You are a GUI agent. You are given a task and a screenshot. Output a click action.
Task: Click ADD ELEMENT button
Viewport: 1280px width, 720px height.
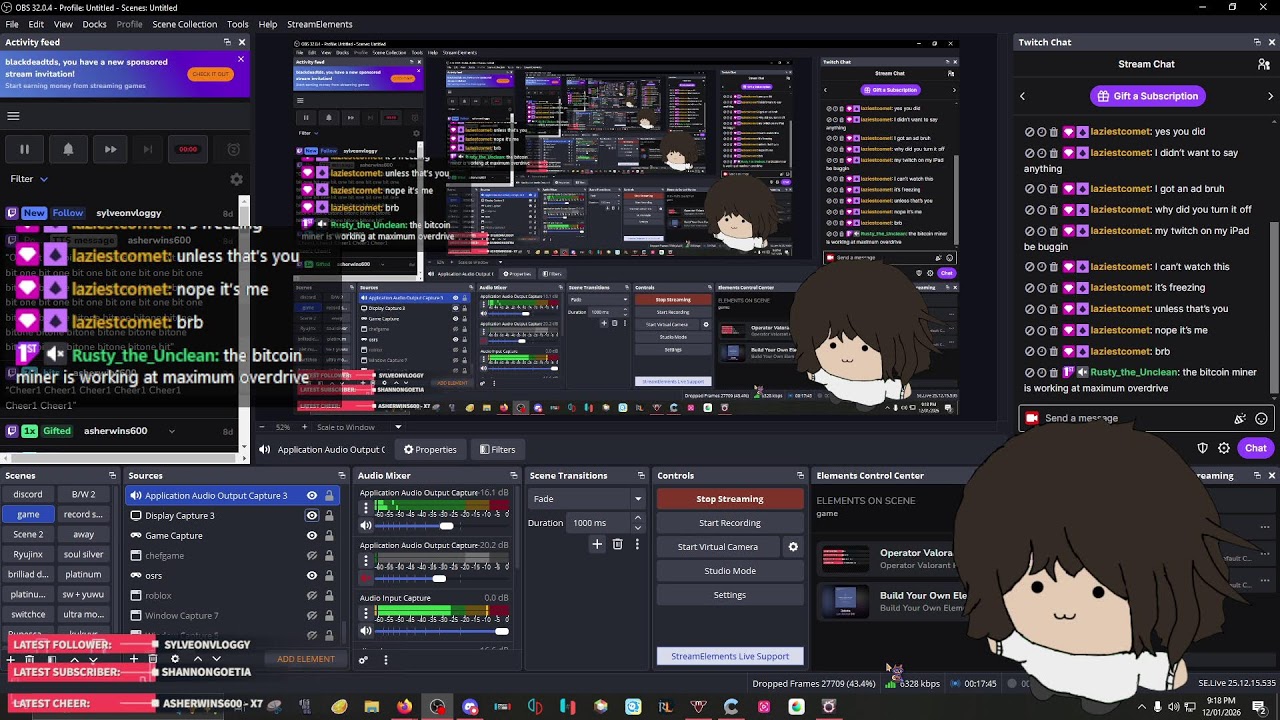tap(306, 659)
